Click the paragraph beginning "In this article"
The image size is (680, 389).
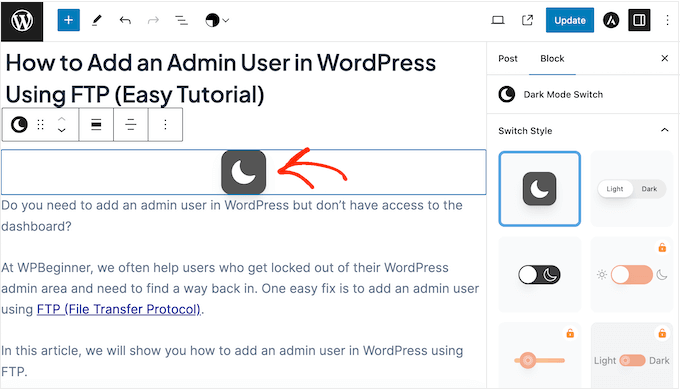[x=232, y=361]
